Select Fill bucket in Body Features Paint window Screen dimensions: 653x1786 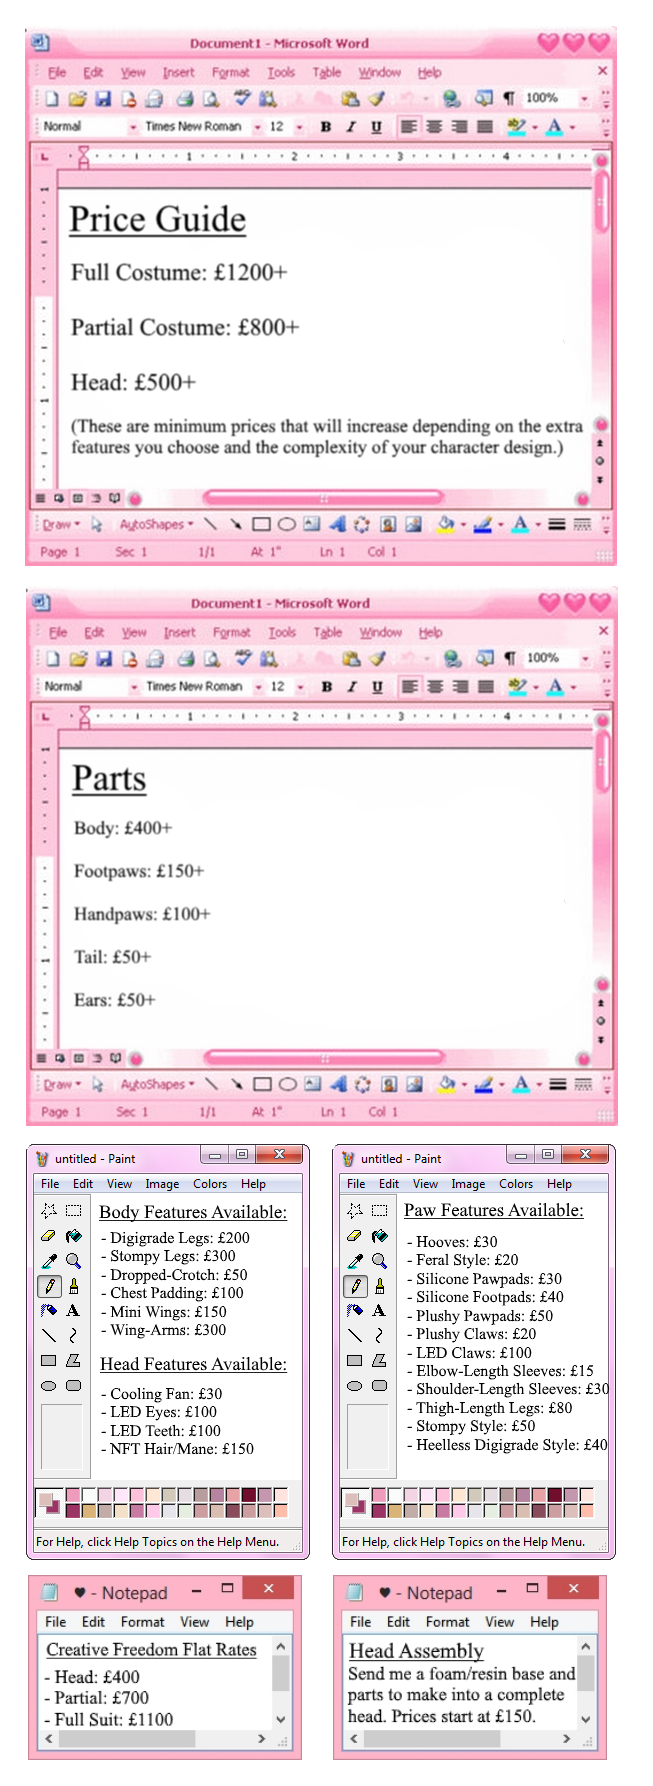coord(73,1236)
